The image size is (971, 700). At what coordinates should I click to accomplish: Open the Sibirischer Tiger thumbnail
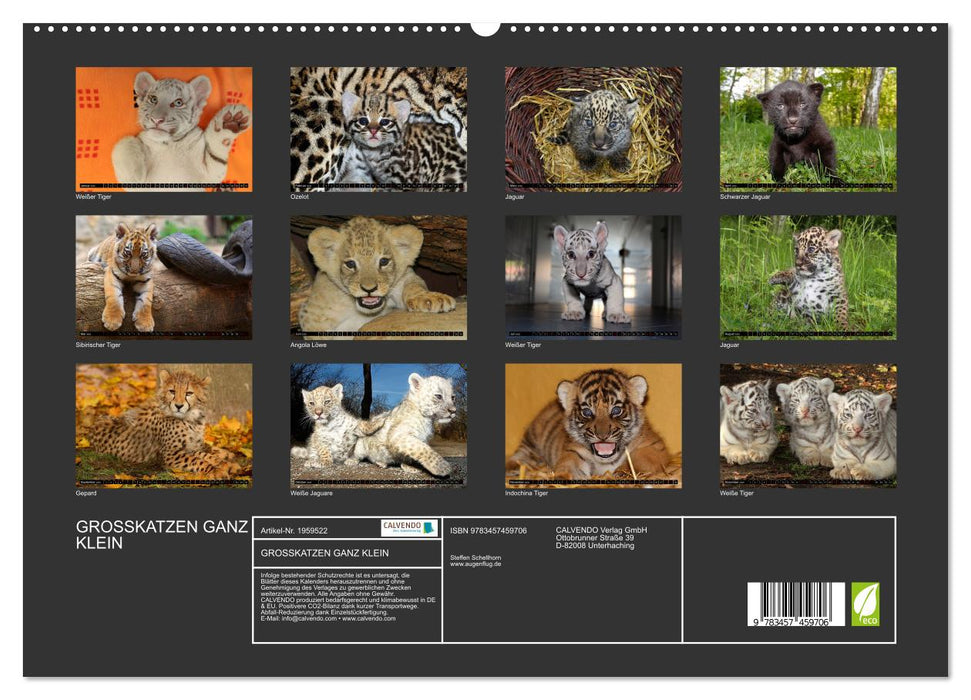162,275
